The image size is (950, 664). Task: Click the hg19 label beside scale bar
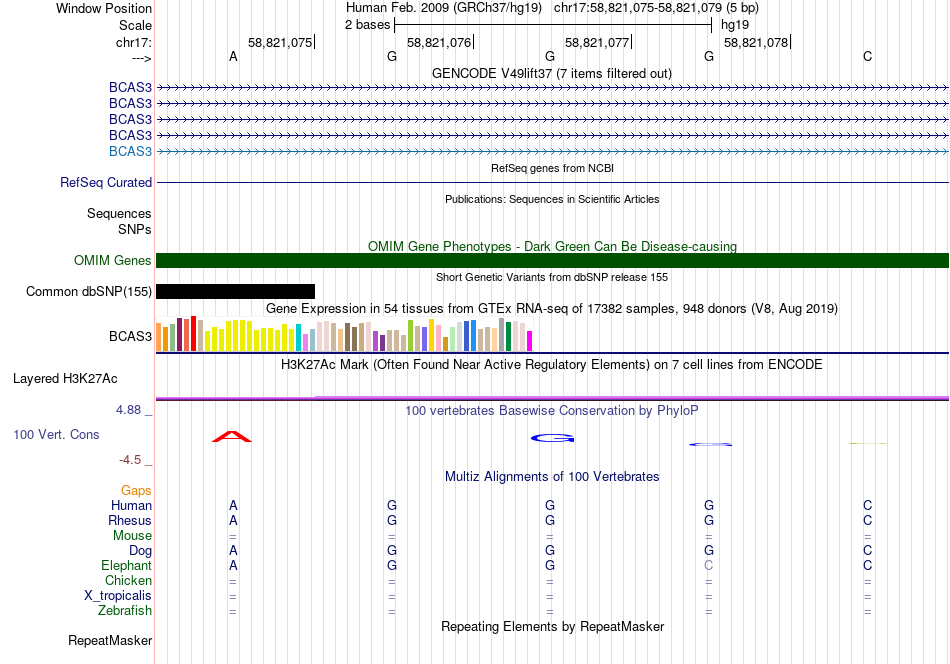735,25
